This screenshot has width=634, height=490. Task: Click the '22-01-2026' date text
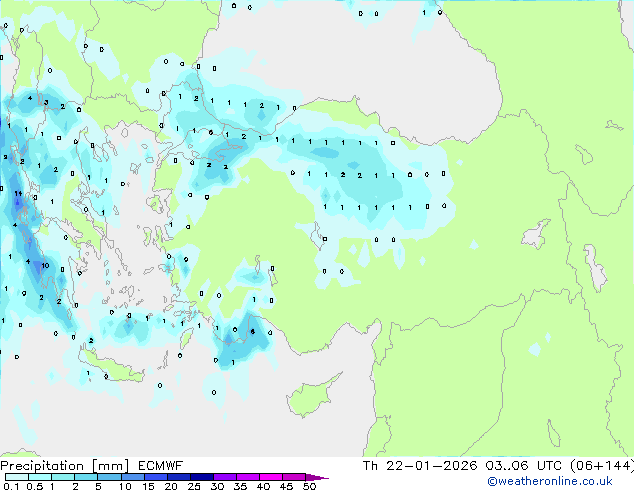tap(431, 466)
